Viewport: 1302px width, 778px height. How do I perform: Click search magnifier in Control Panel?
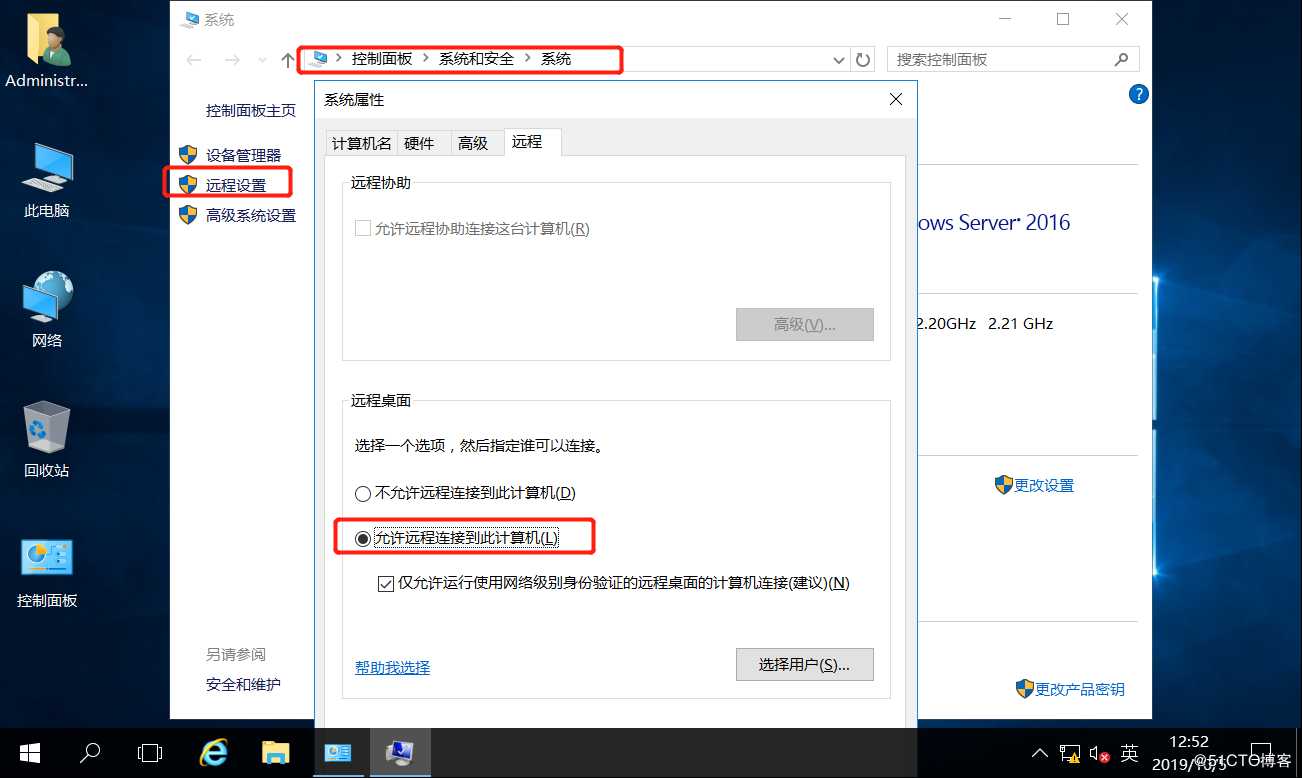tap(1122, 60)
